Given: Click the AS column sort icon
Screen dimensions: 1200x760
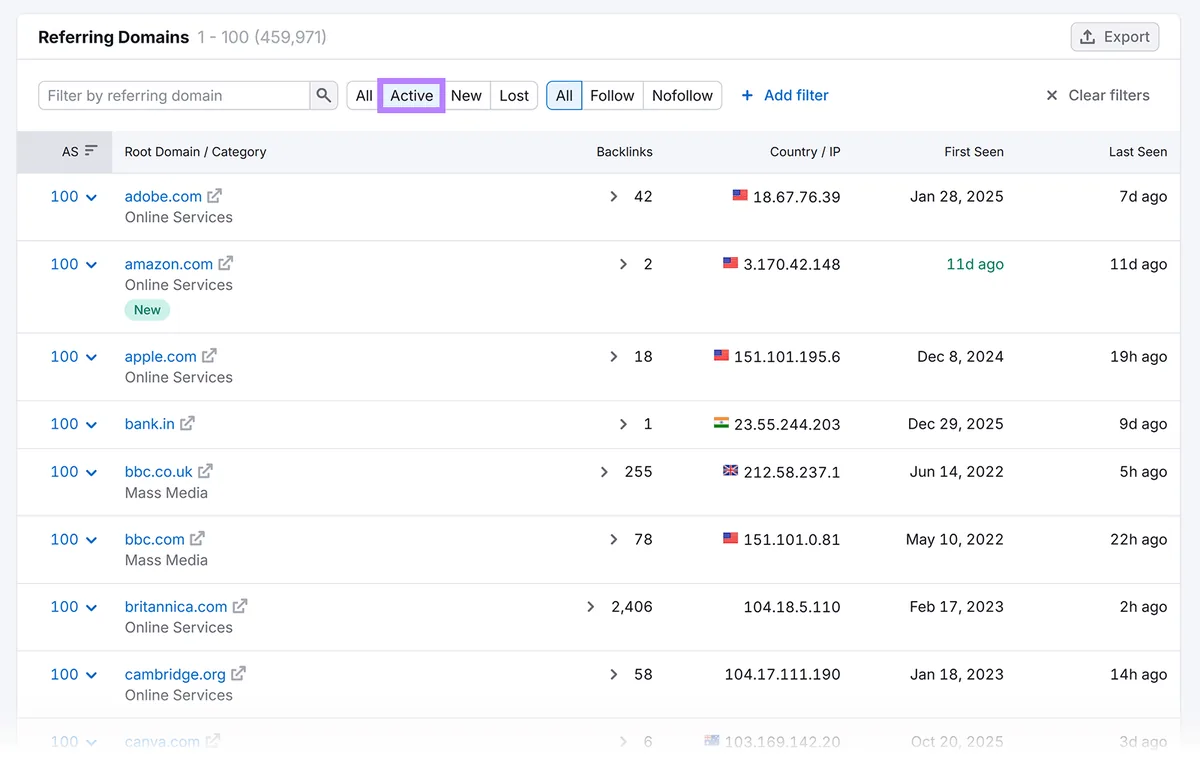Looking at the screenshot, I should 91,151.
